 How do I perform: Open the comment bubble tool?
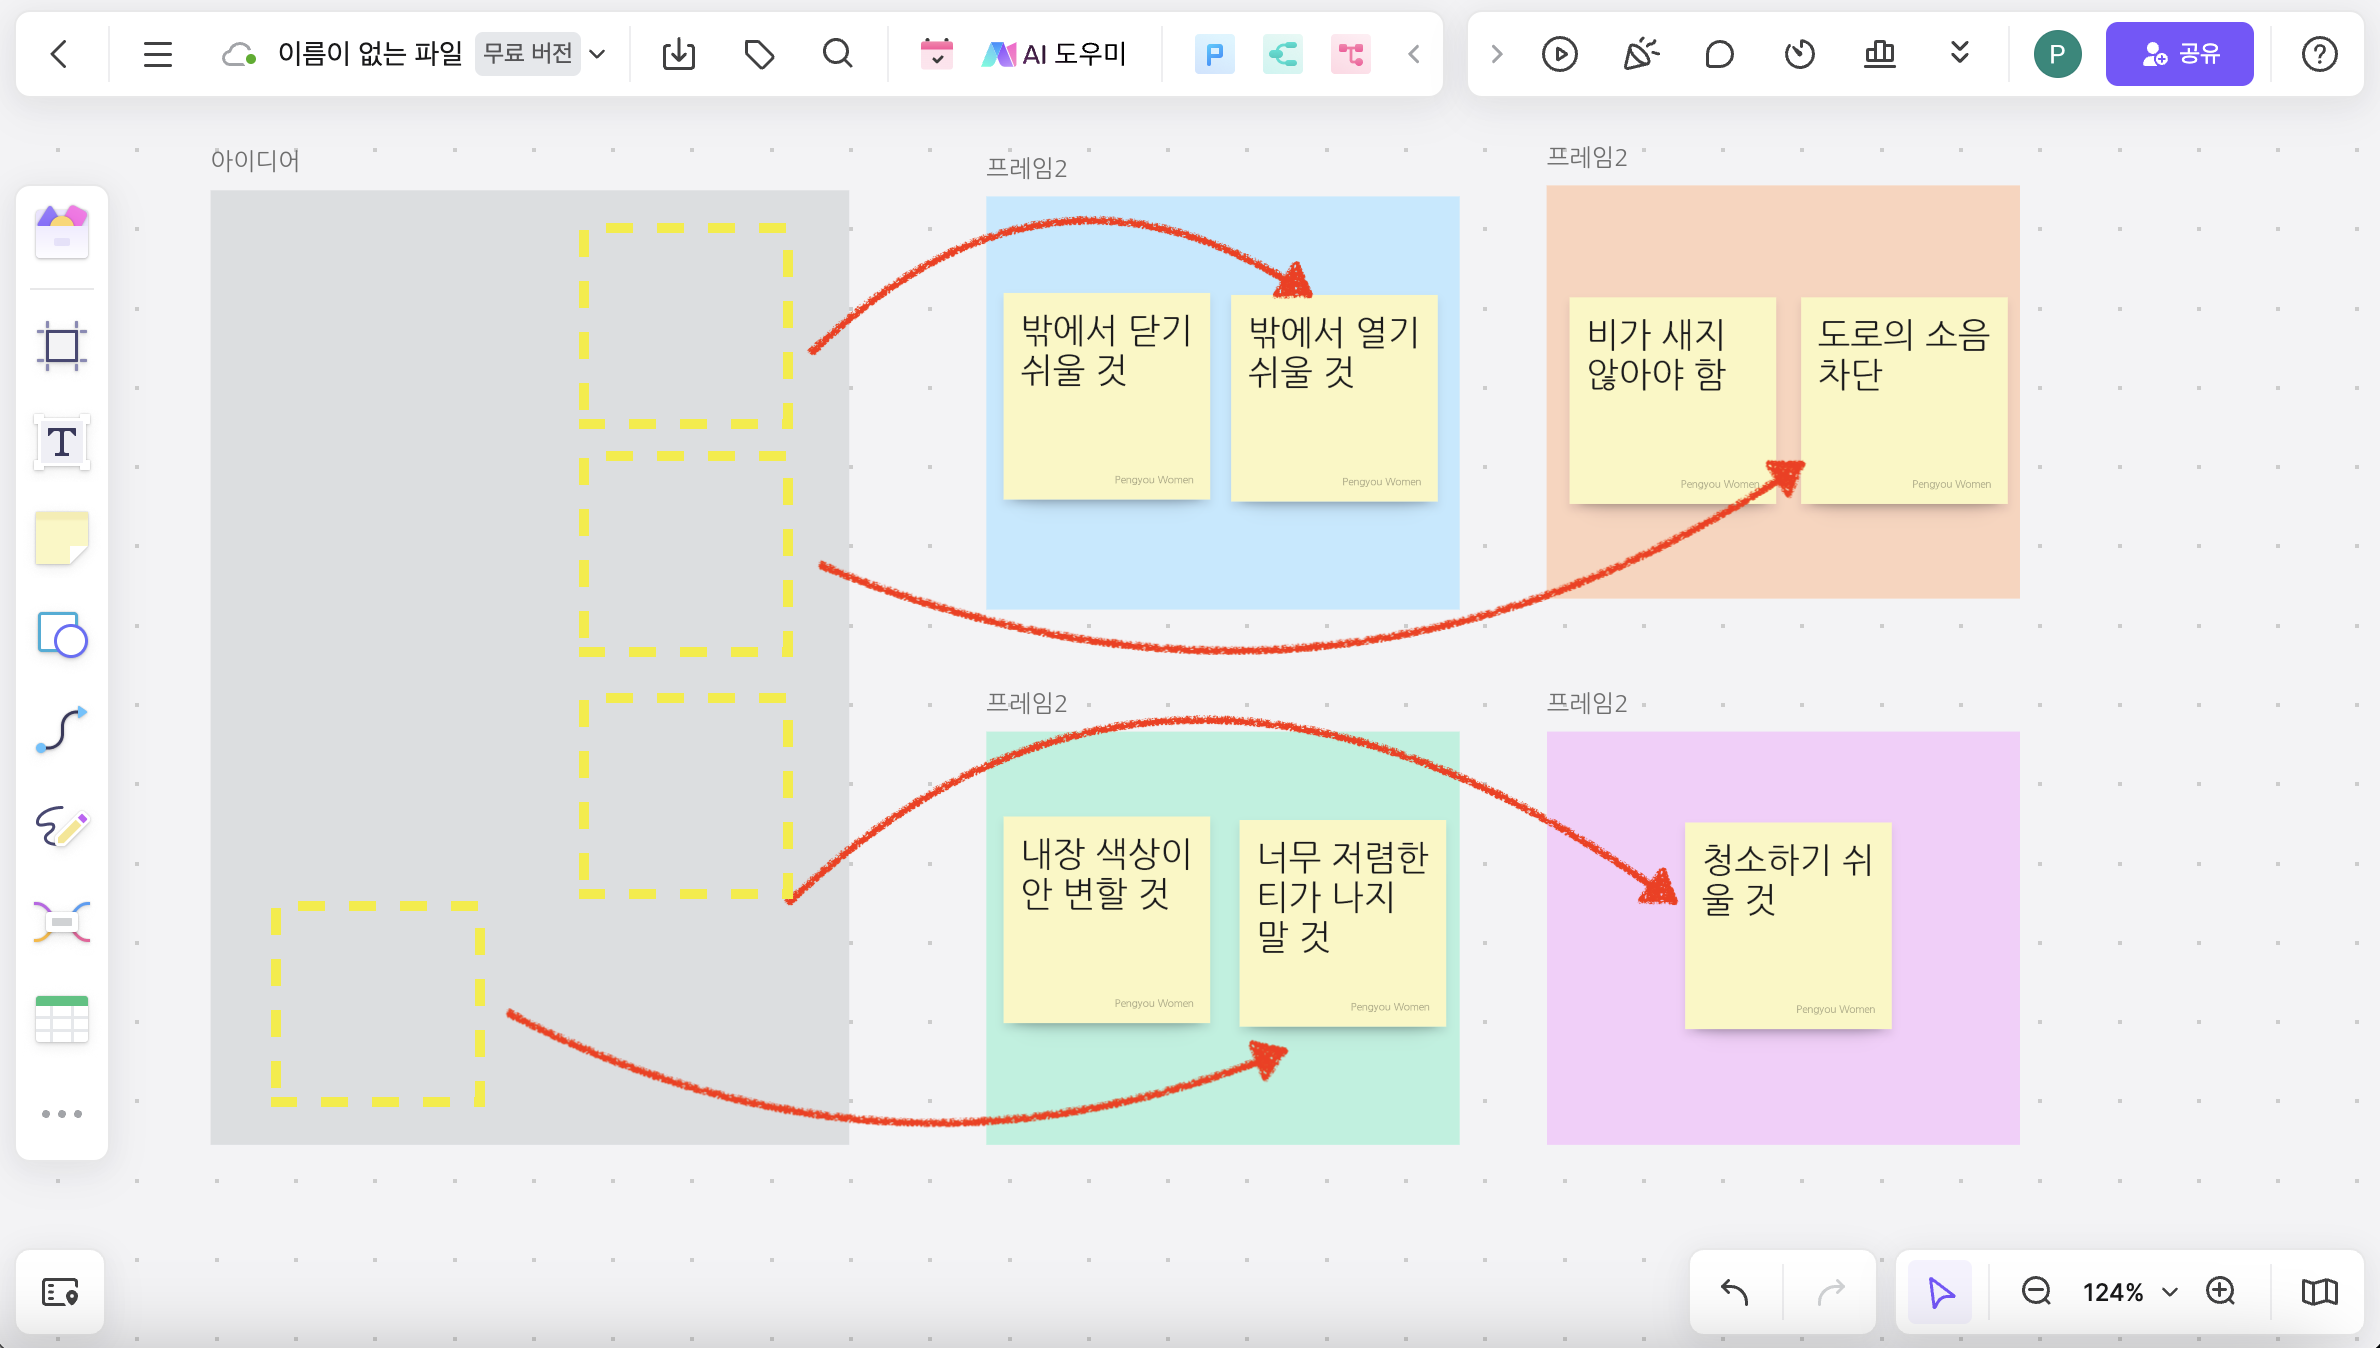[1720, 54]
